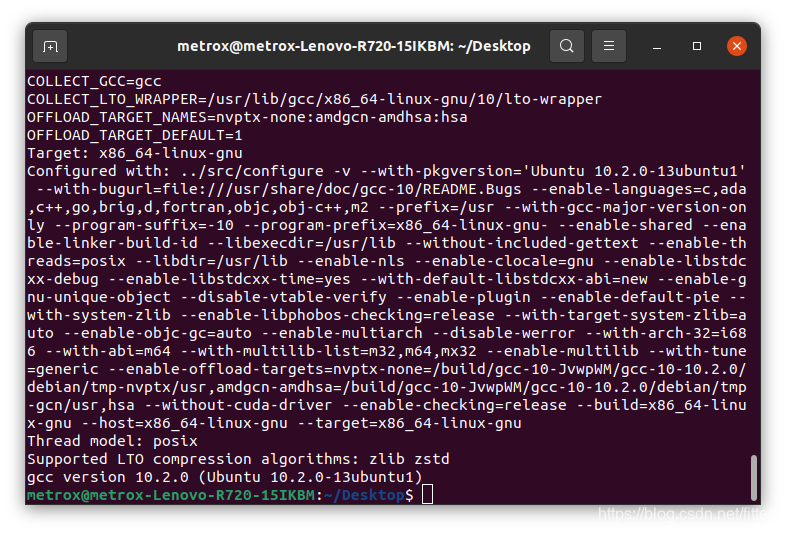Click the 'Thread model: posix' line
Viewport: 786px width, 533px height.
click(x=112, y=441)
